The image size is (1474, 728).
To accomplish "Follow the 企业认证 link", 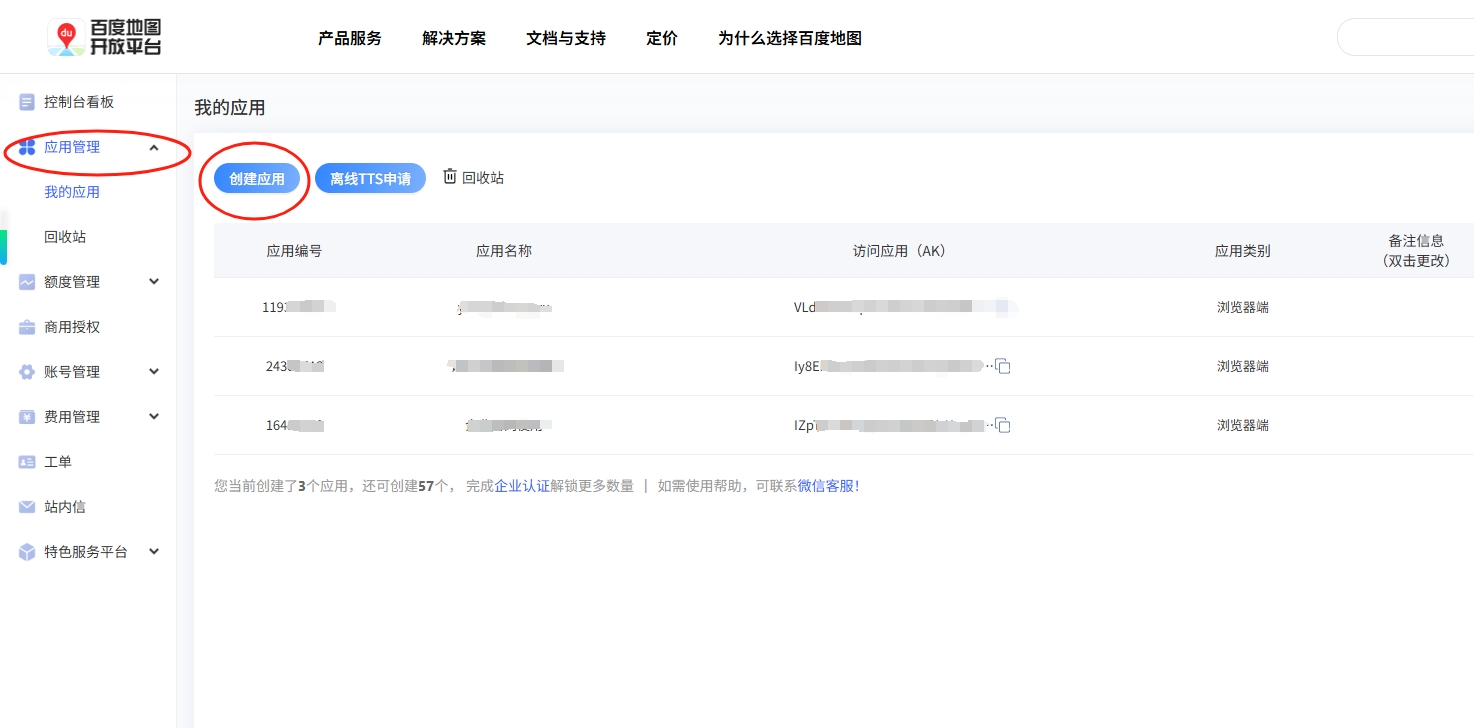I will pyautogui.click(x=522, y=486).
